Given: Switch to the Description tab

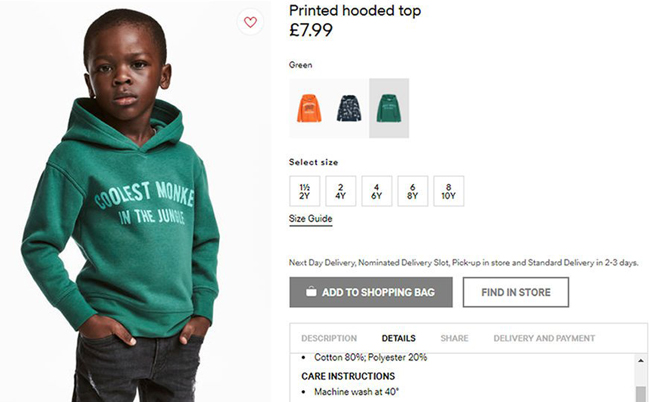Looking at the screenshot, I should point(329,338).
